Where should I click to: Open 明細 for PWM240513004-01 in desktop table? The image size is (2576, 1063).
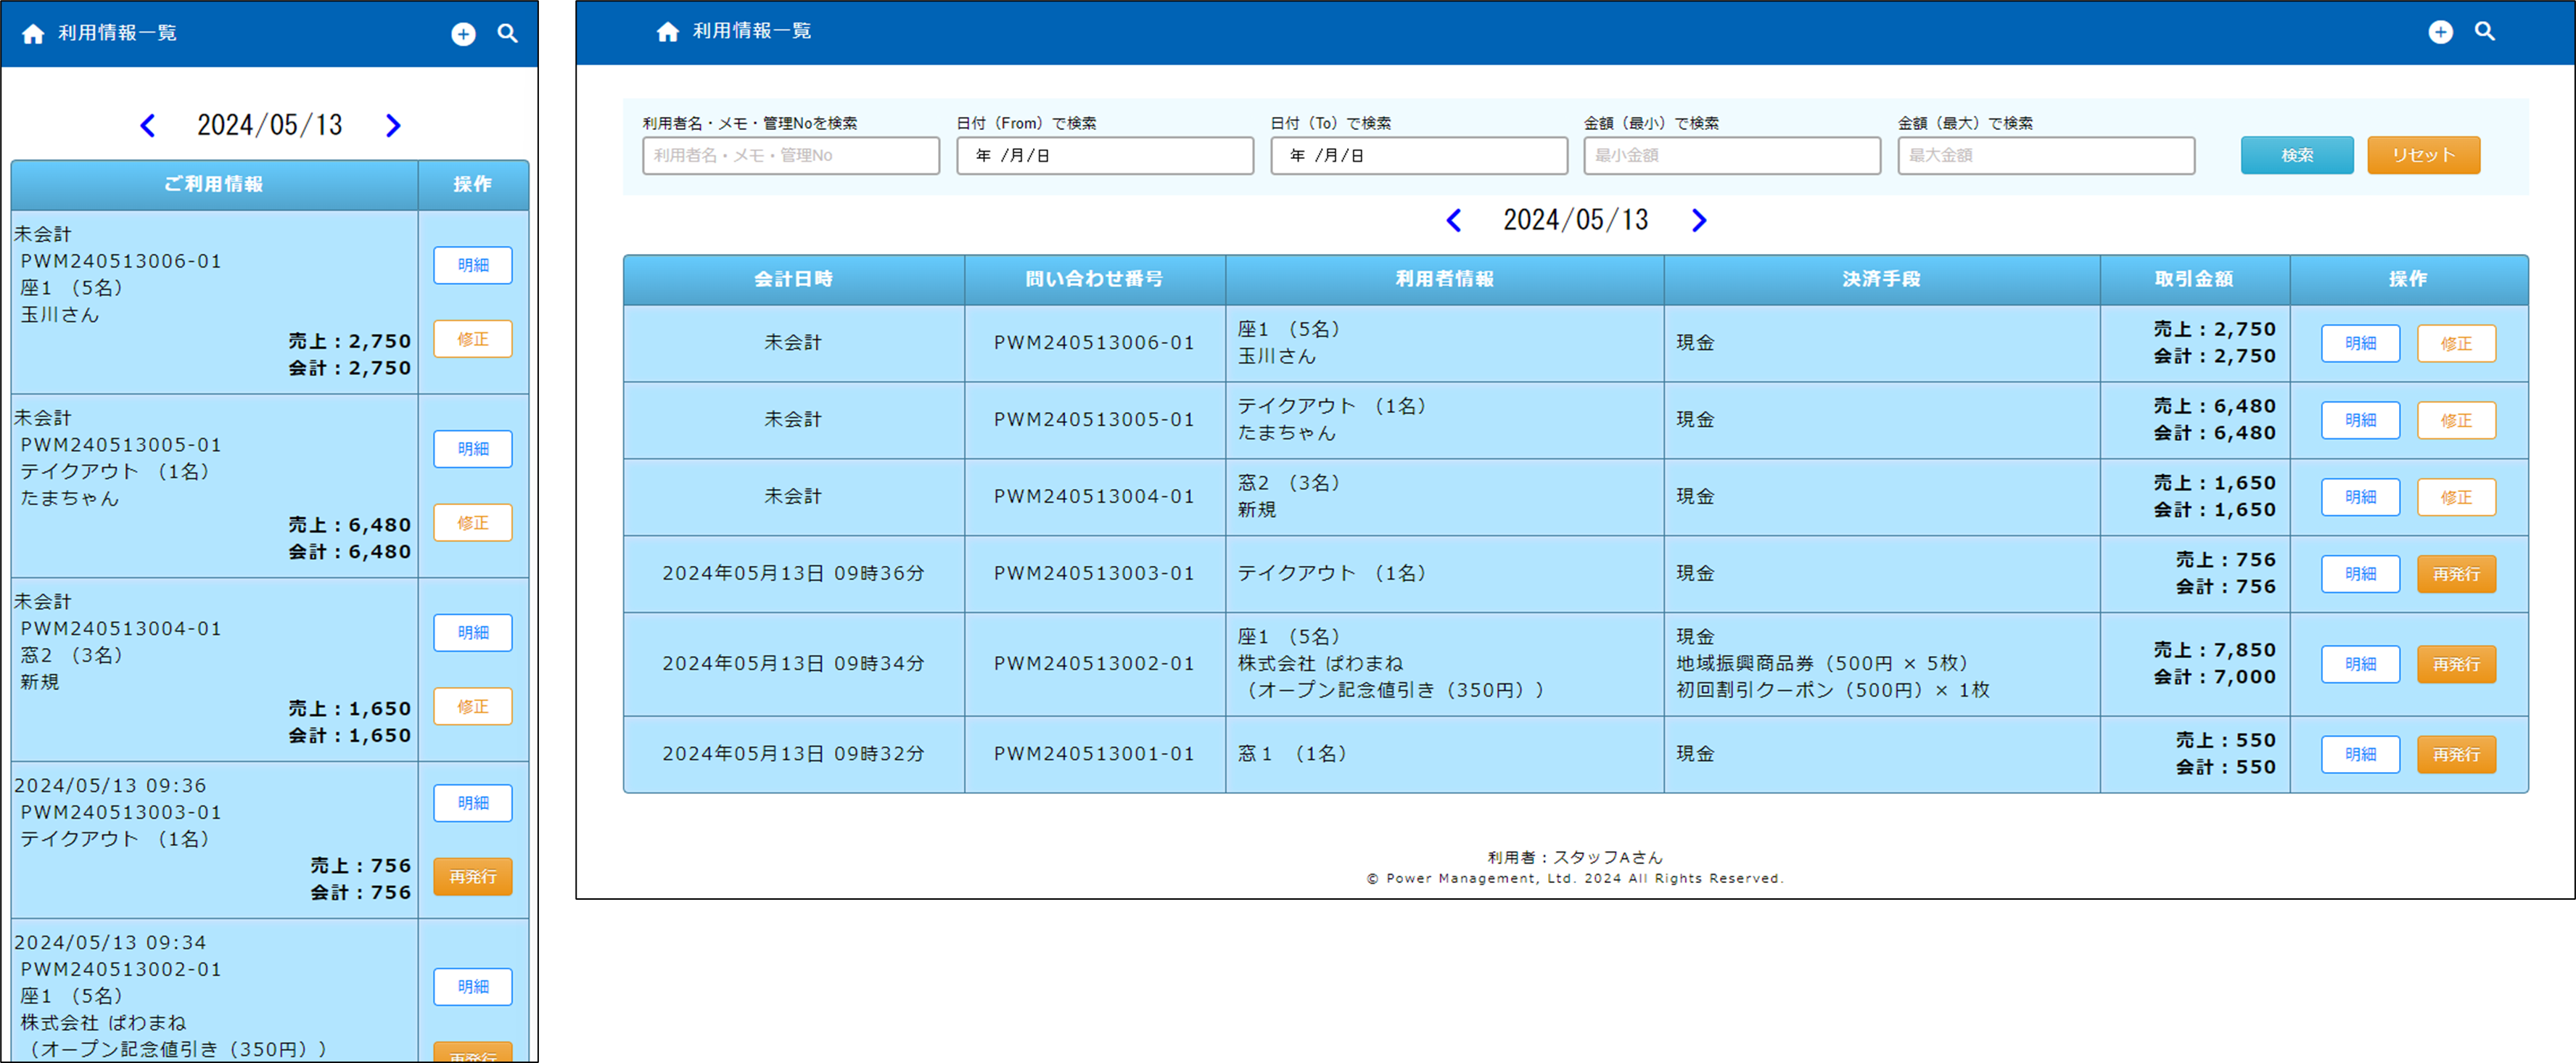point(2360,498)
